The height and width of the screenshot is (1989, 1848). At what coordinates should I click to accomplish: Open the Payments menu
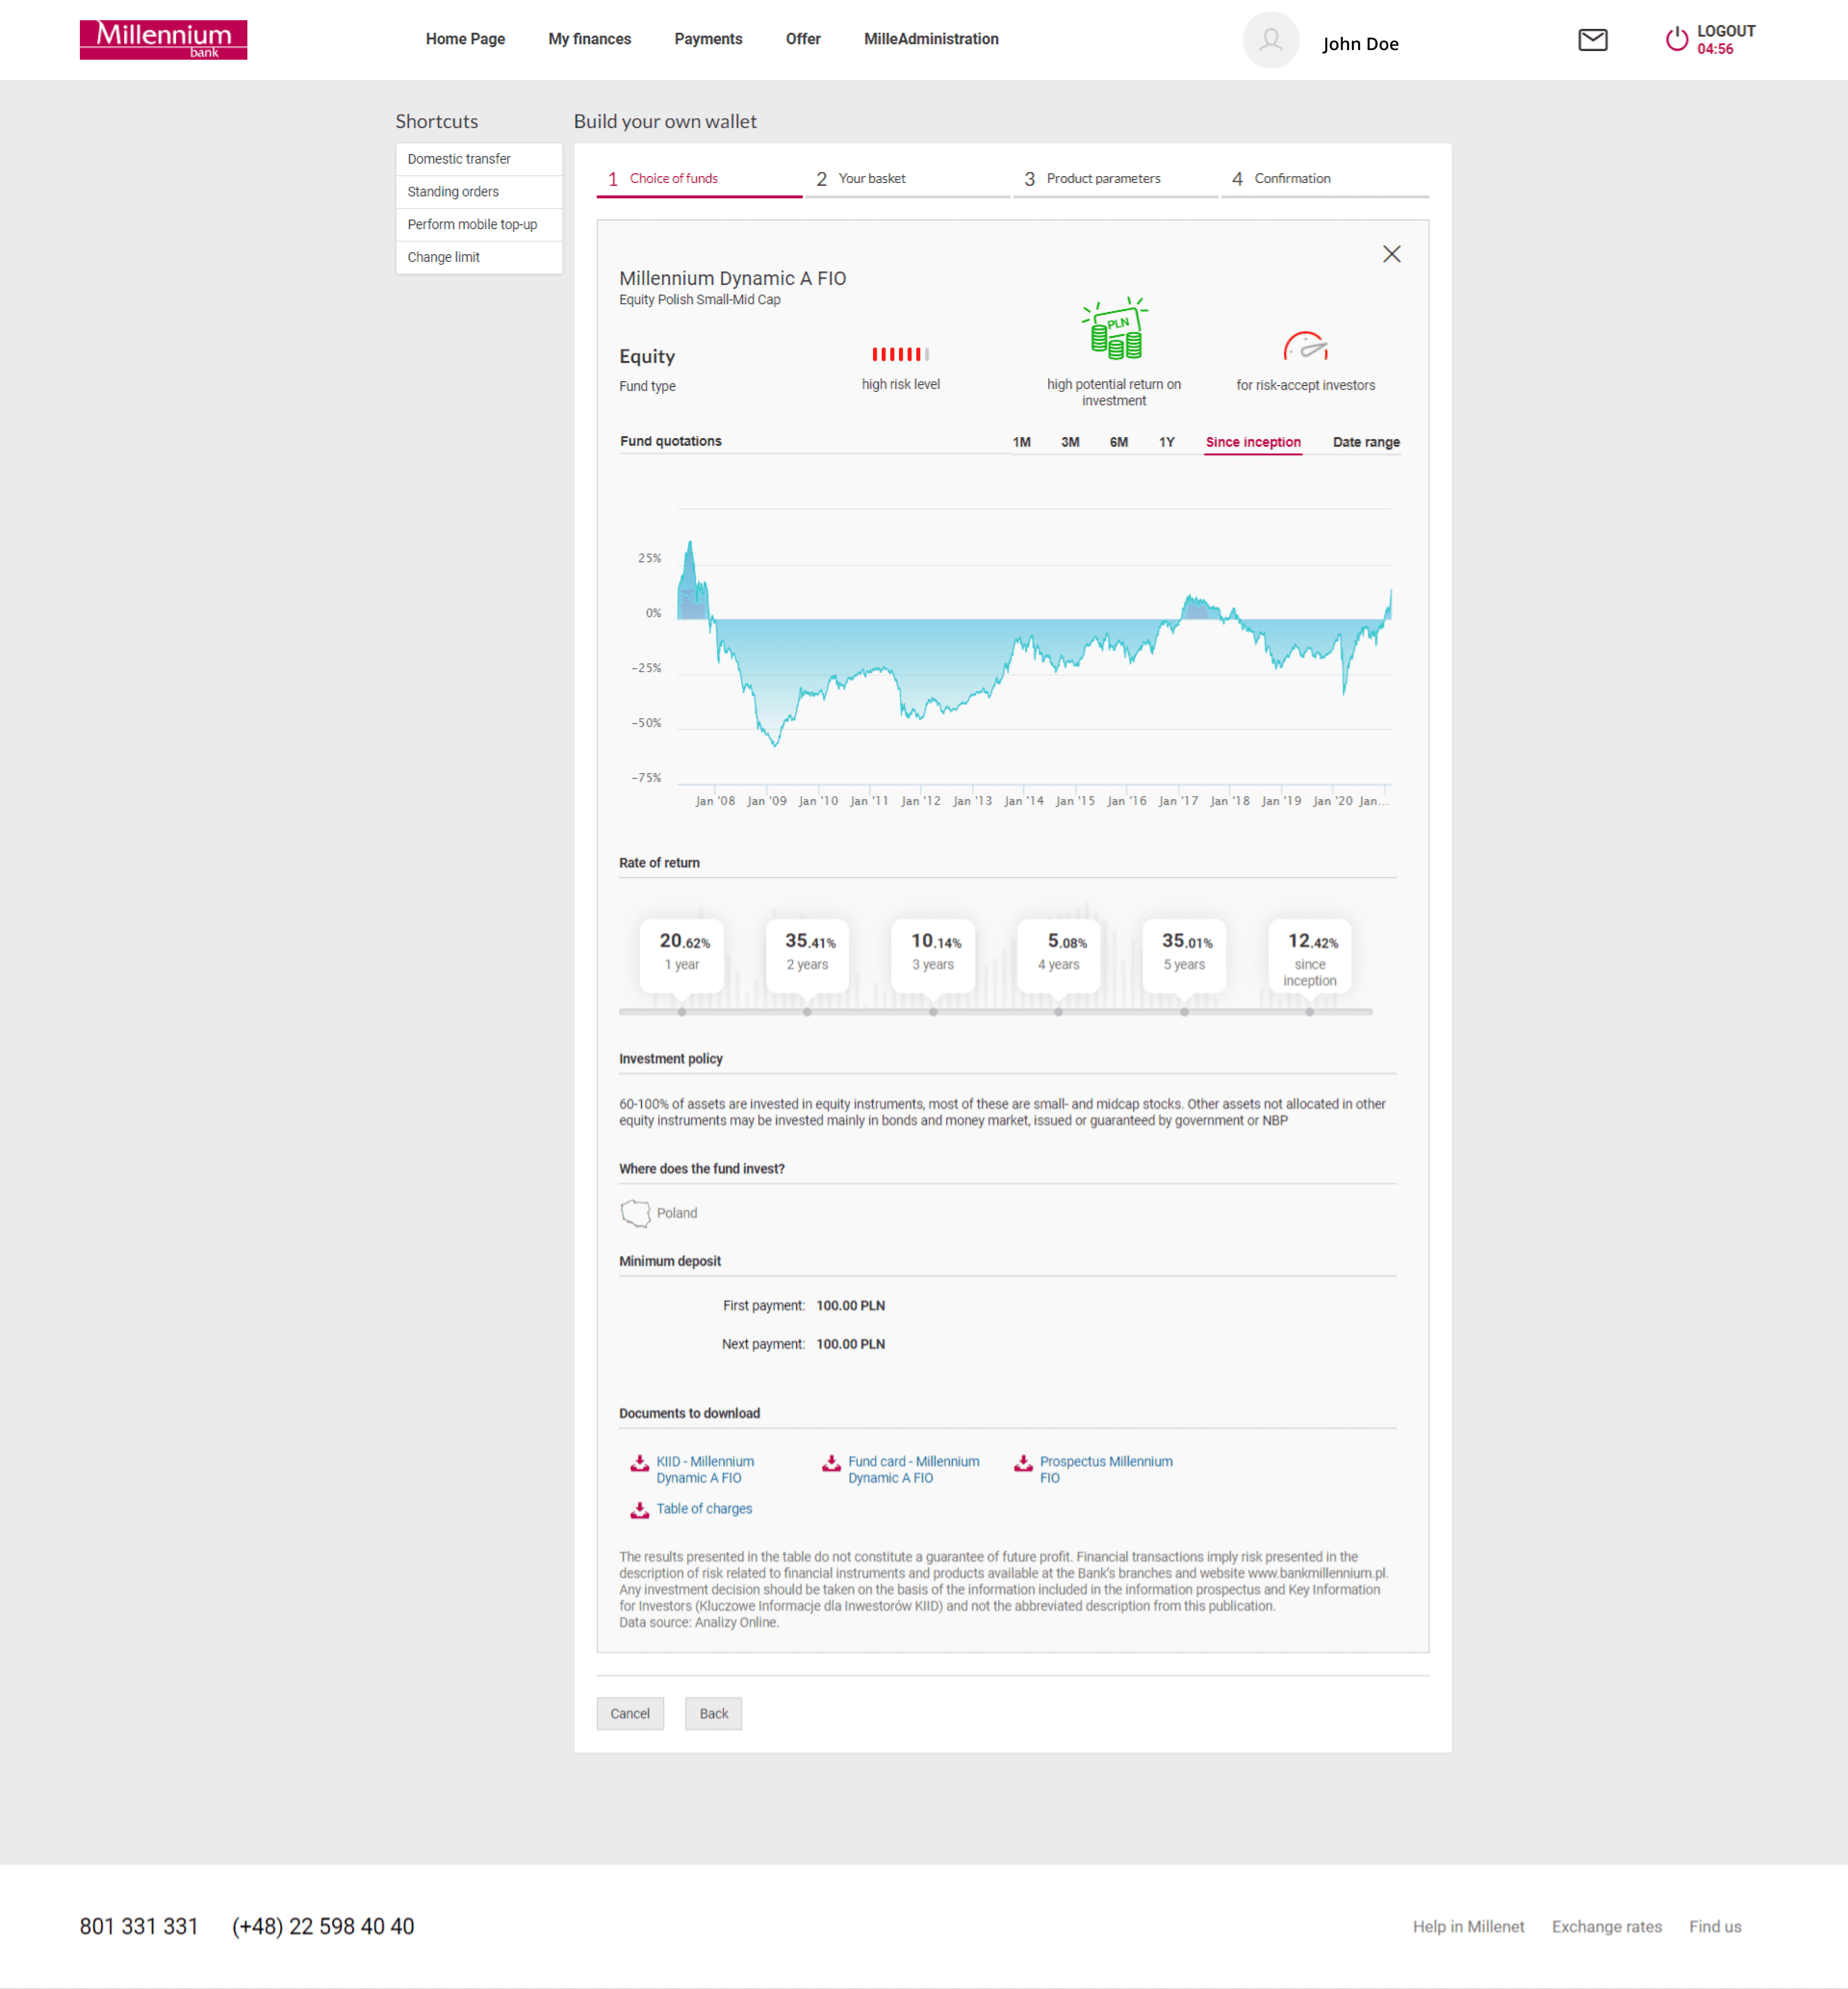(708, 39)
